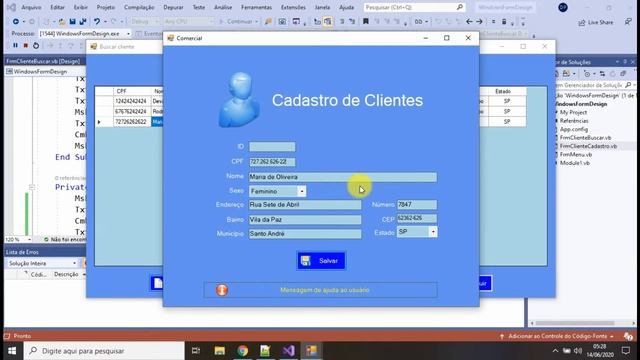Click the Continuar debug button
This screenshot has width=640, height=360.
pyautogui.click(x=238, y=22)
